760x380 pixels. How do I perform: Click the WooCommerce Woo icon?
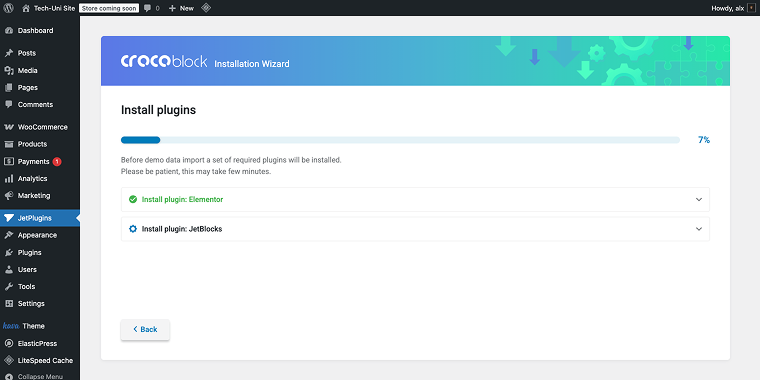[9, 127]
